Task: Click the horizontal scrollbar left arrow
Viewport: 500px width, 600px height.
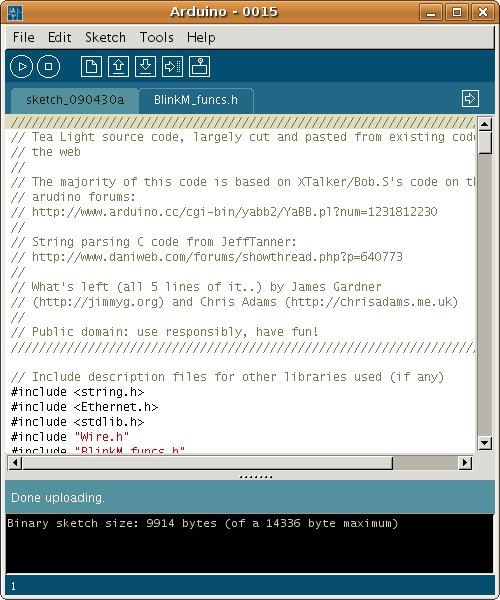Action: [x=15, y=463]
